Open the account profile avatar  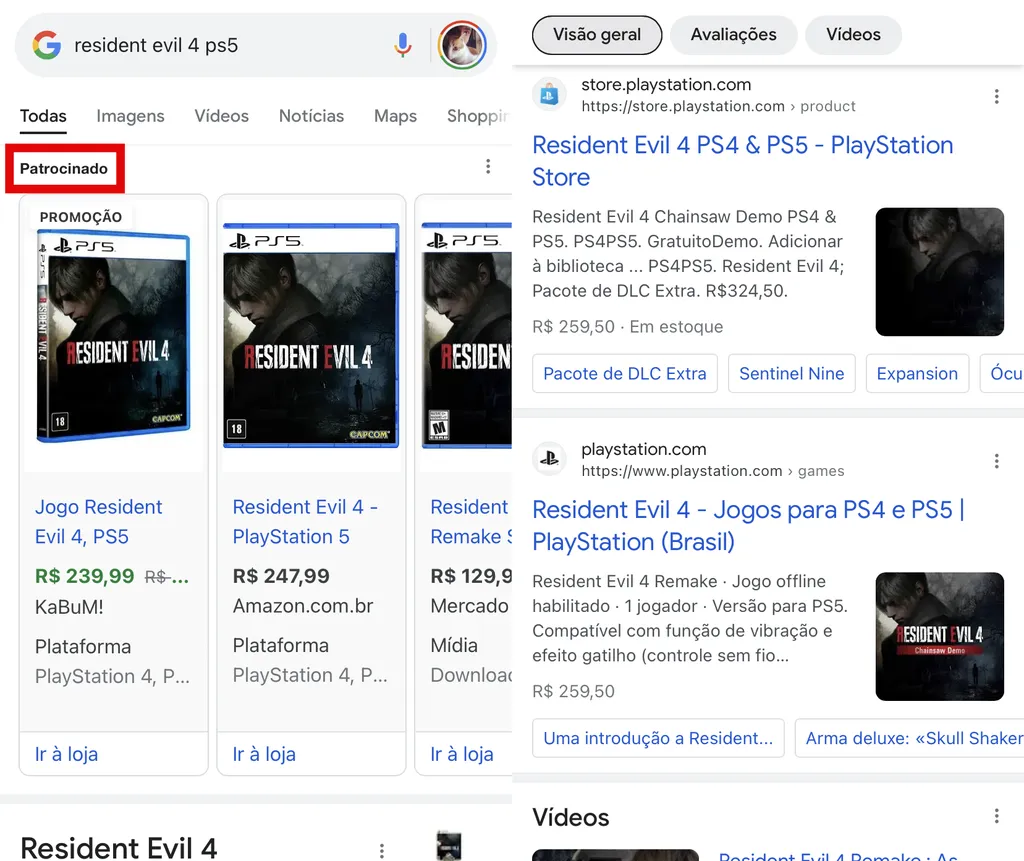(x=462, y=45)
